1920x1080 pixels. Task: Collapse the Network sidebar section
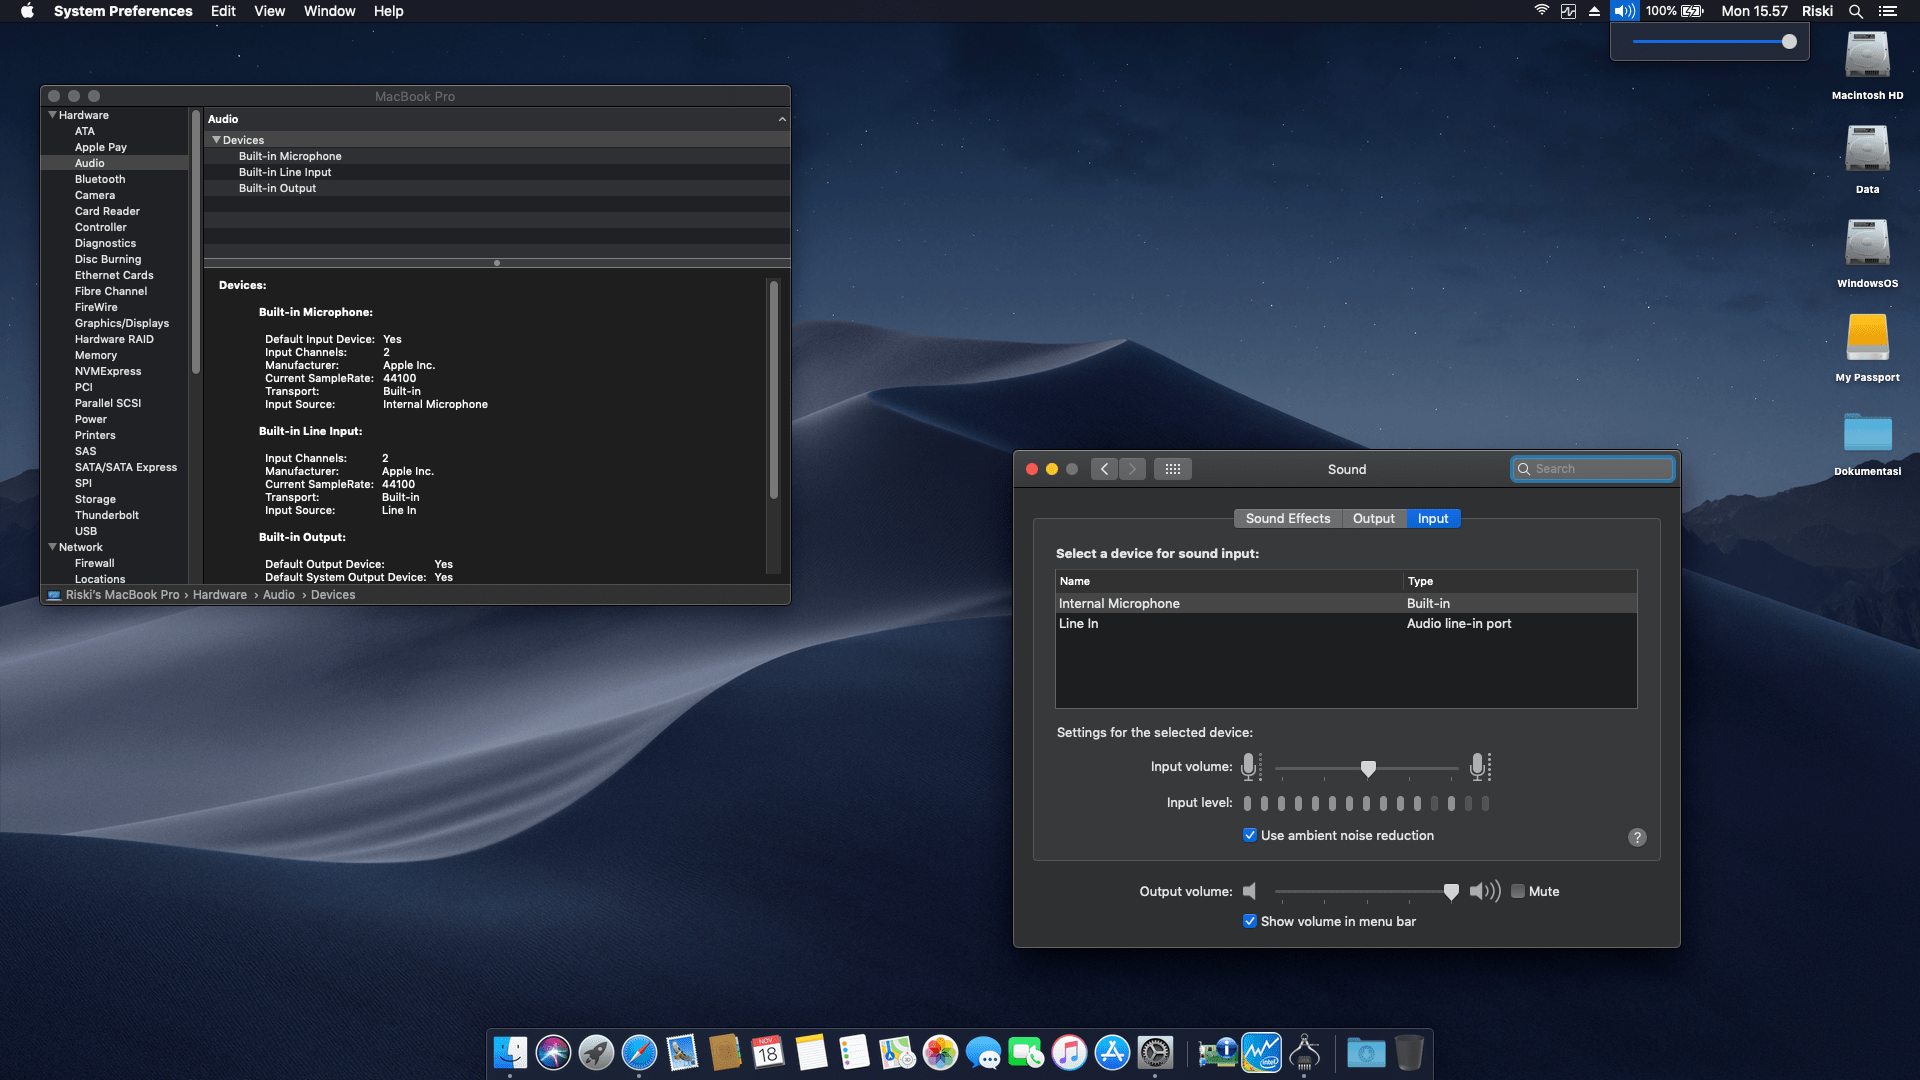[52, 547]
